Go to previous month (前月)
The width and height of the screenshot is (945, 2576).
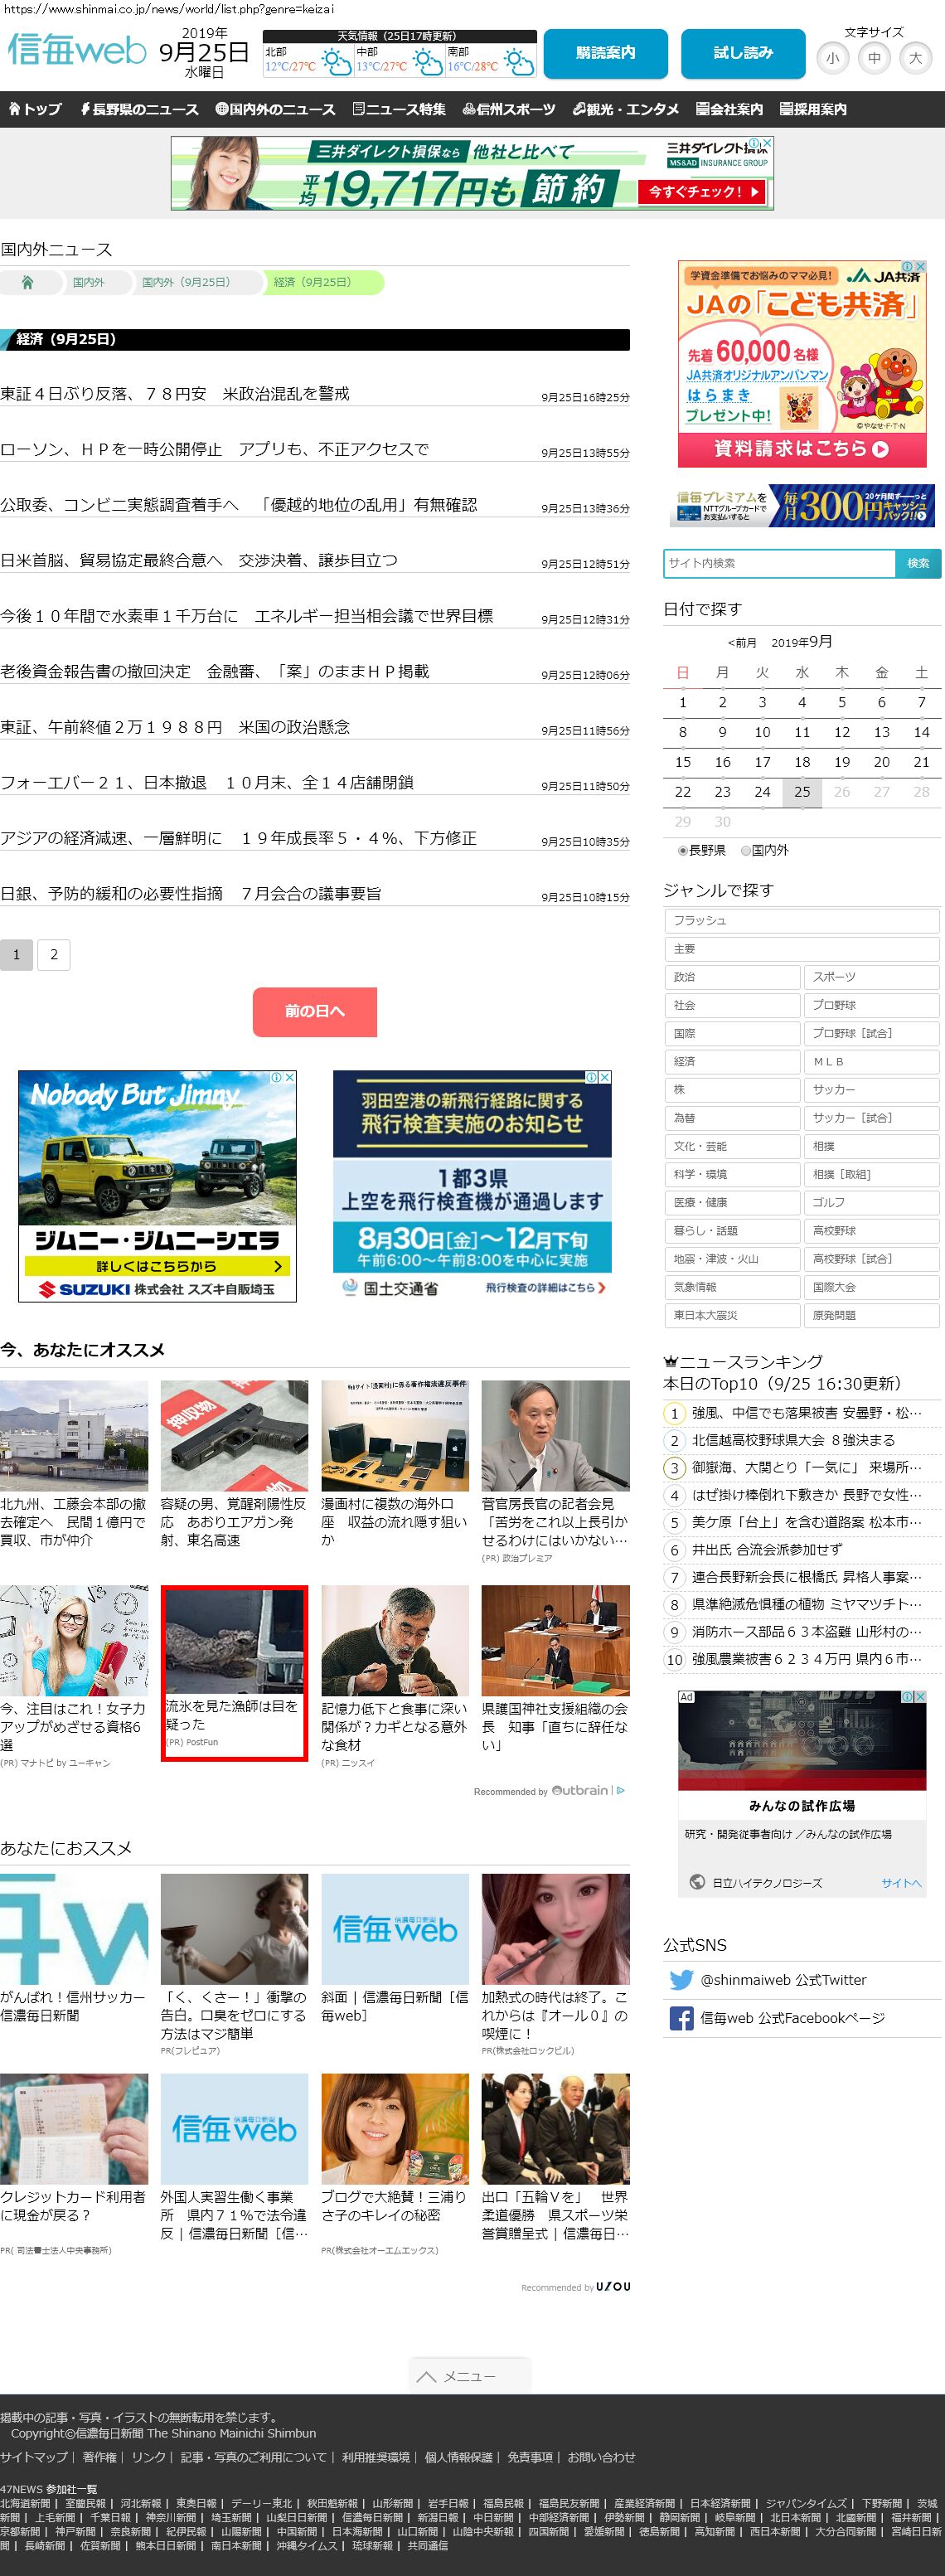(742, 643)
